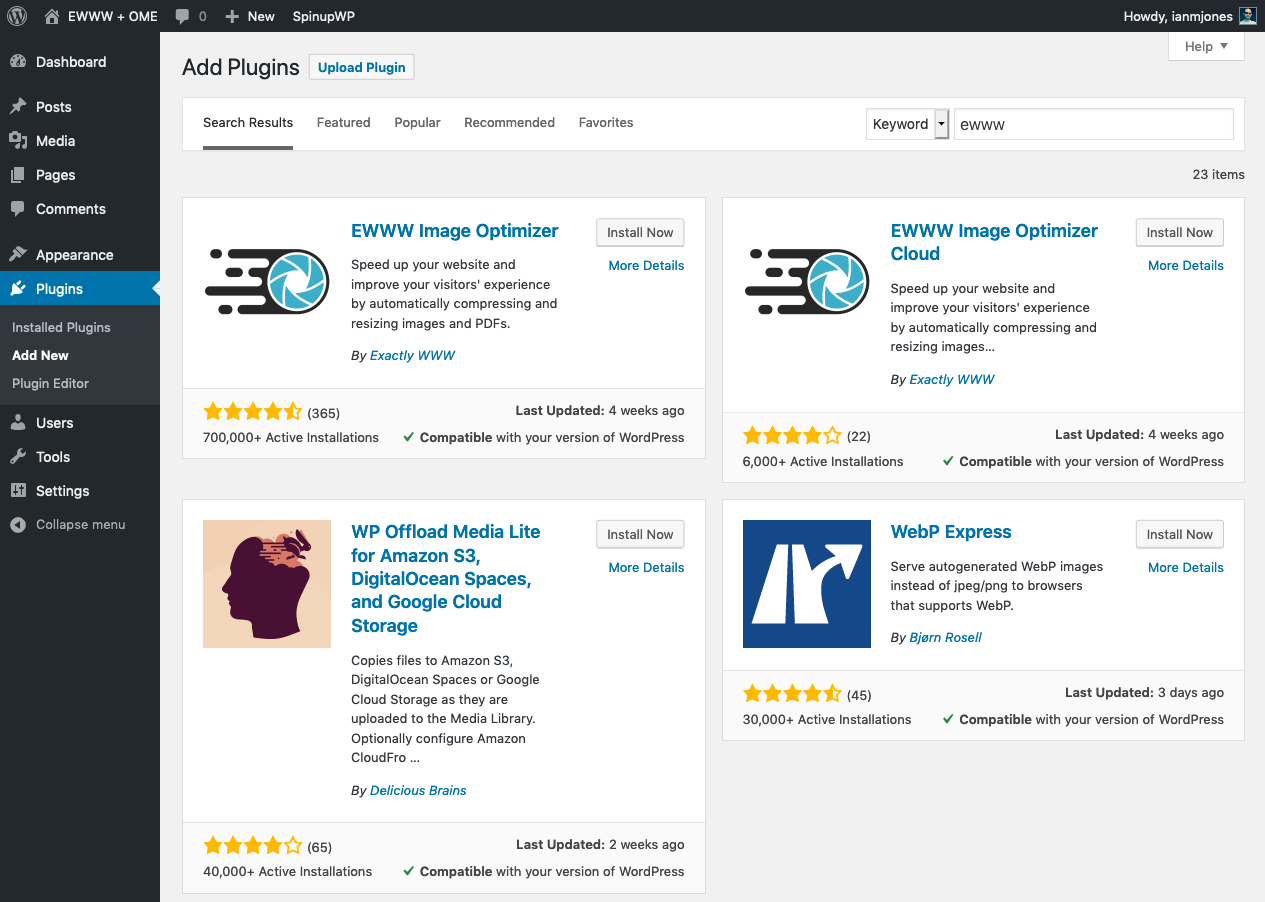This screenshot has height=902, width=1265.
Task: Switch to the Favorites tab
Action: coord(606,123)
